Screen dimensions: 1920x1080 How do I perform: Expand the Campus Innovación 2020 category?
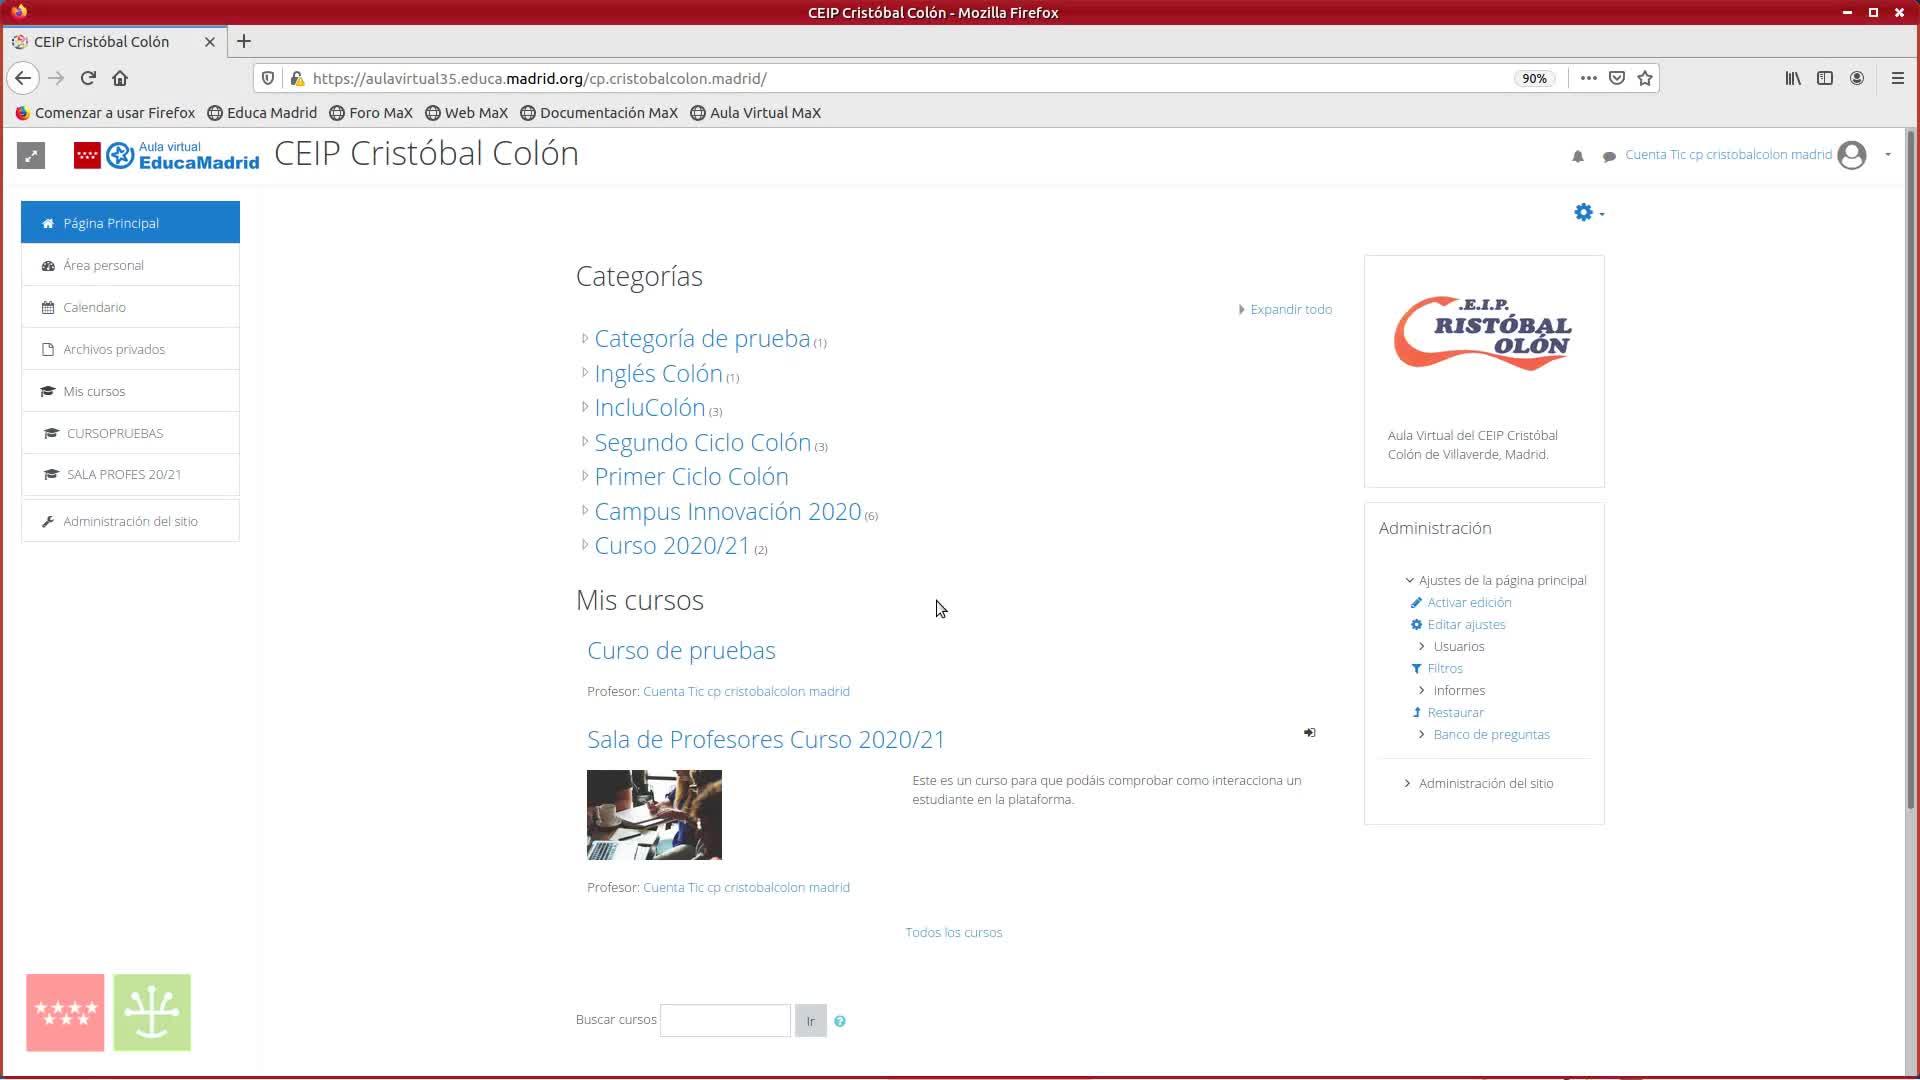click(x=585, y=511)
